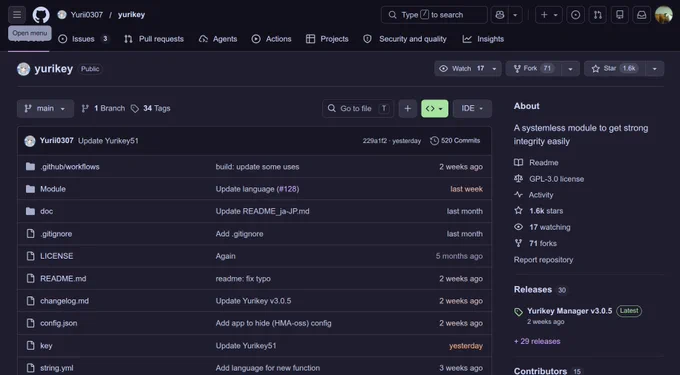Open Copilot chat icon in header
Image resolution: width=680 pixels, height=375 pixels.
(x=500, y=15)
